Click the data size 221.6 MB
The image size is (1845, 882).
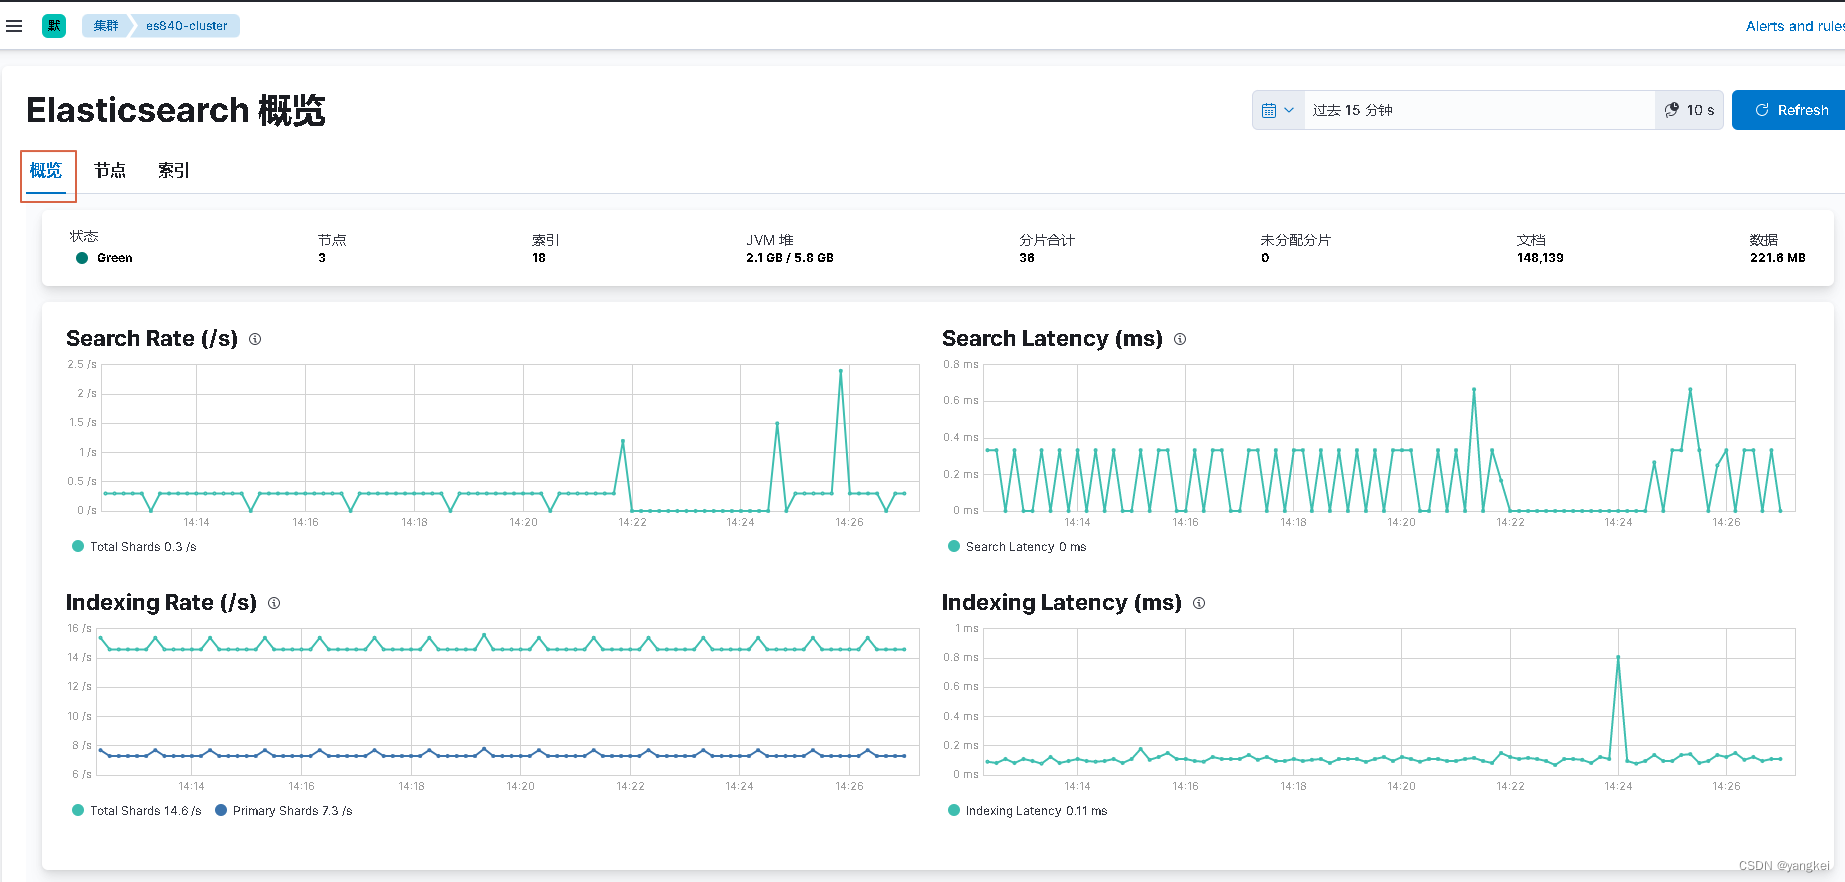click(x=1778, y=258)
